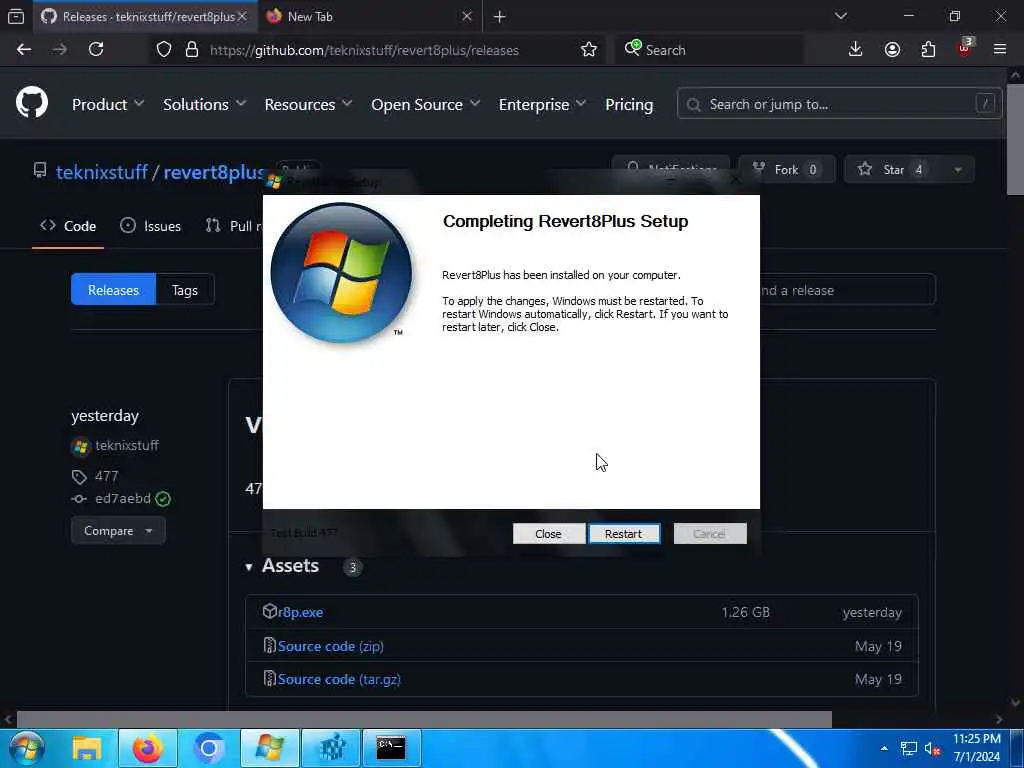Click Restart in the Revert8Plus setup dialog
Screen dimensions: 1024x768
click(x=624, y=534)
